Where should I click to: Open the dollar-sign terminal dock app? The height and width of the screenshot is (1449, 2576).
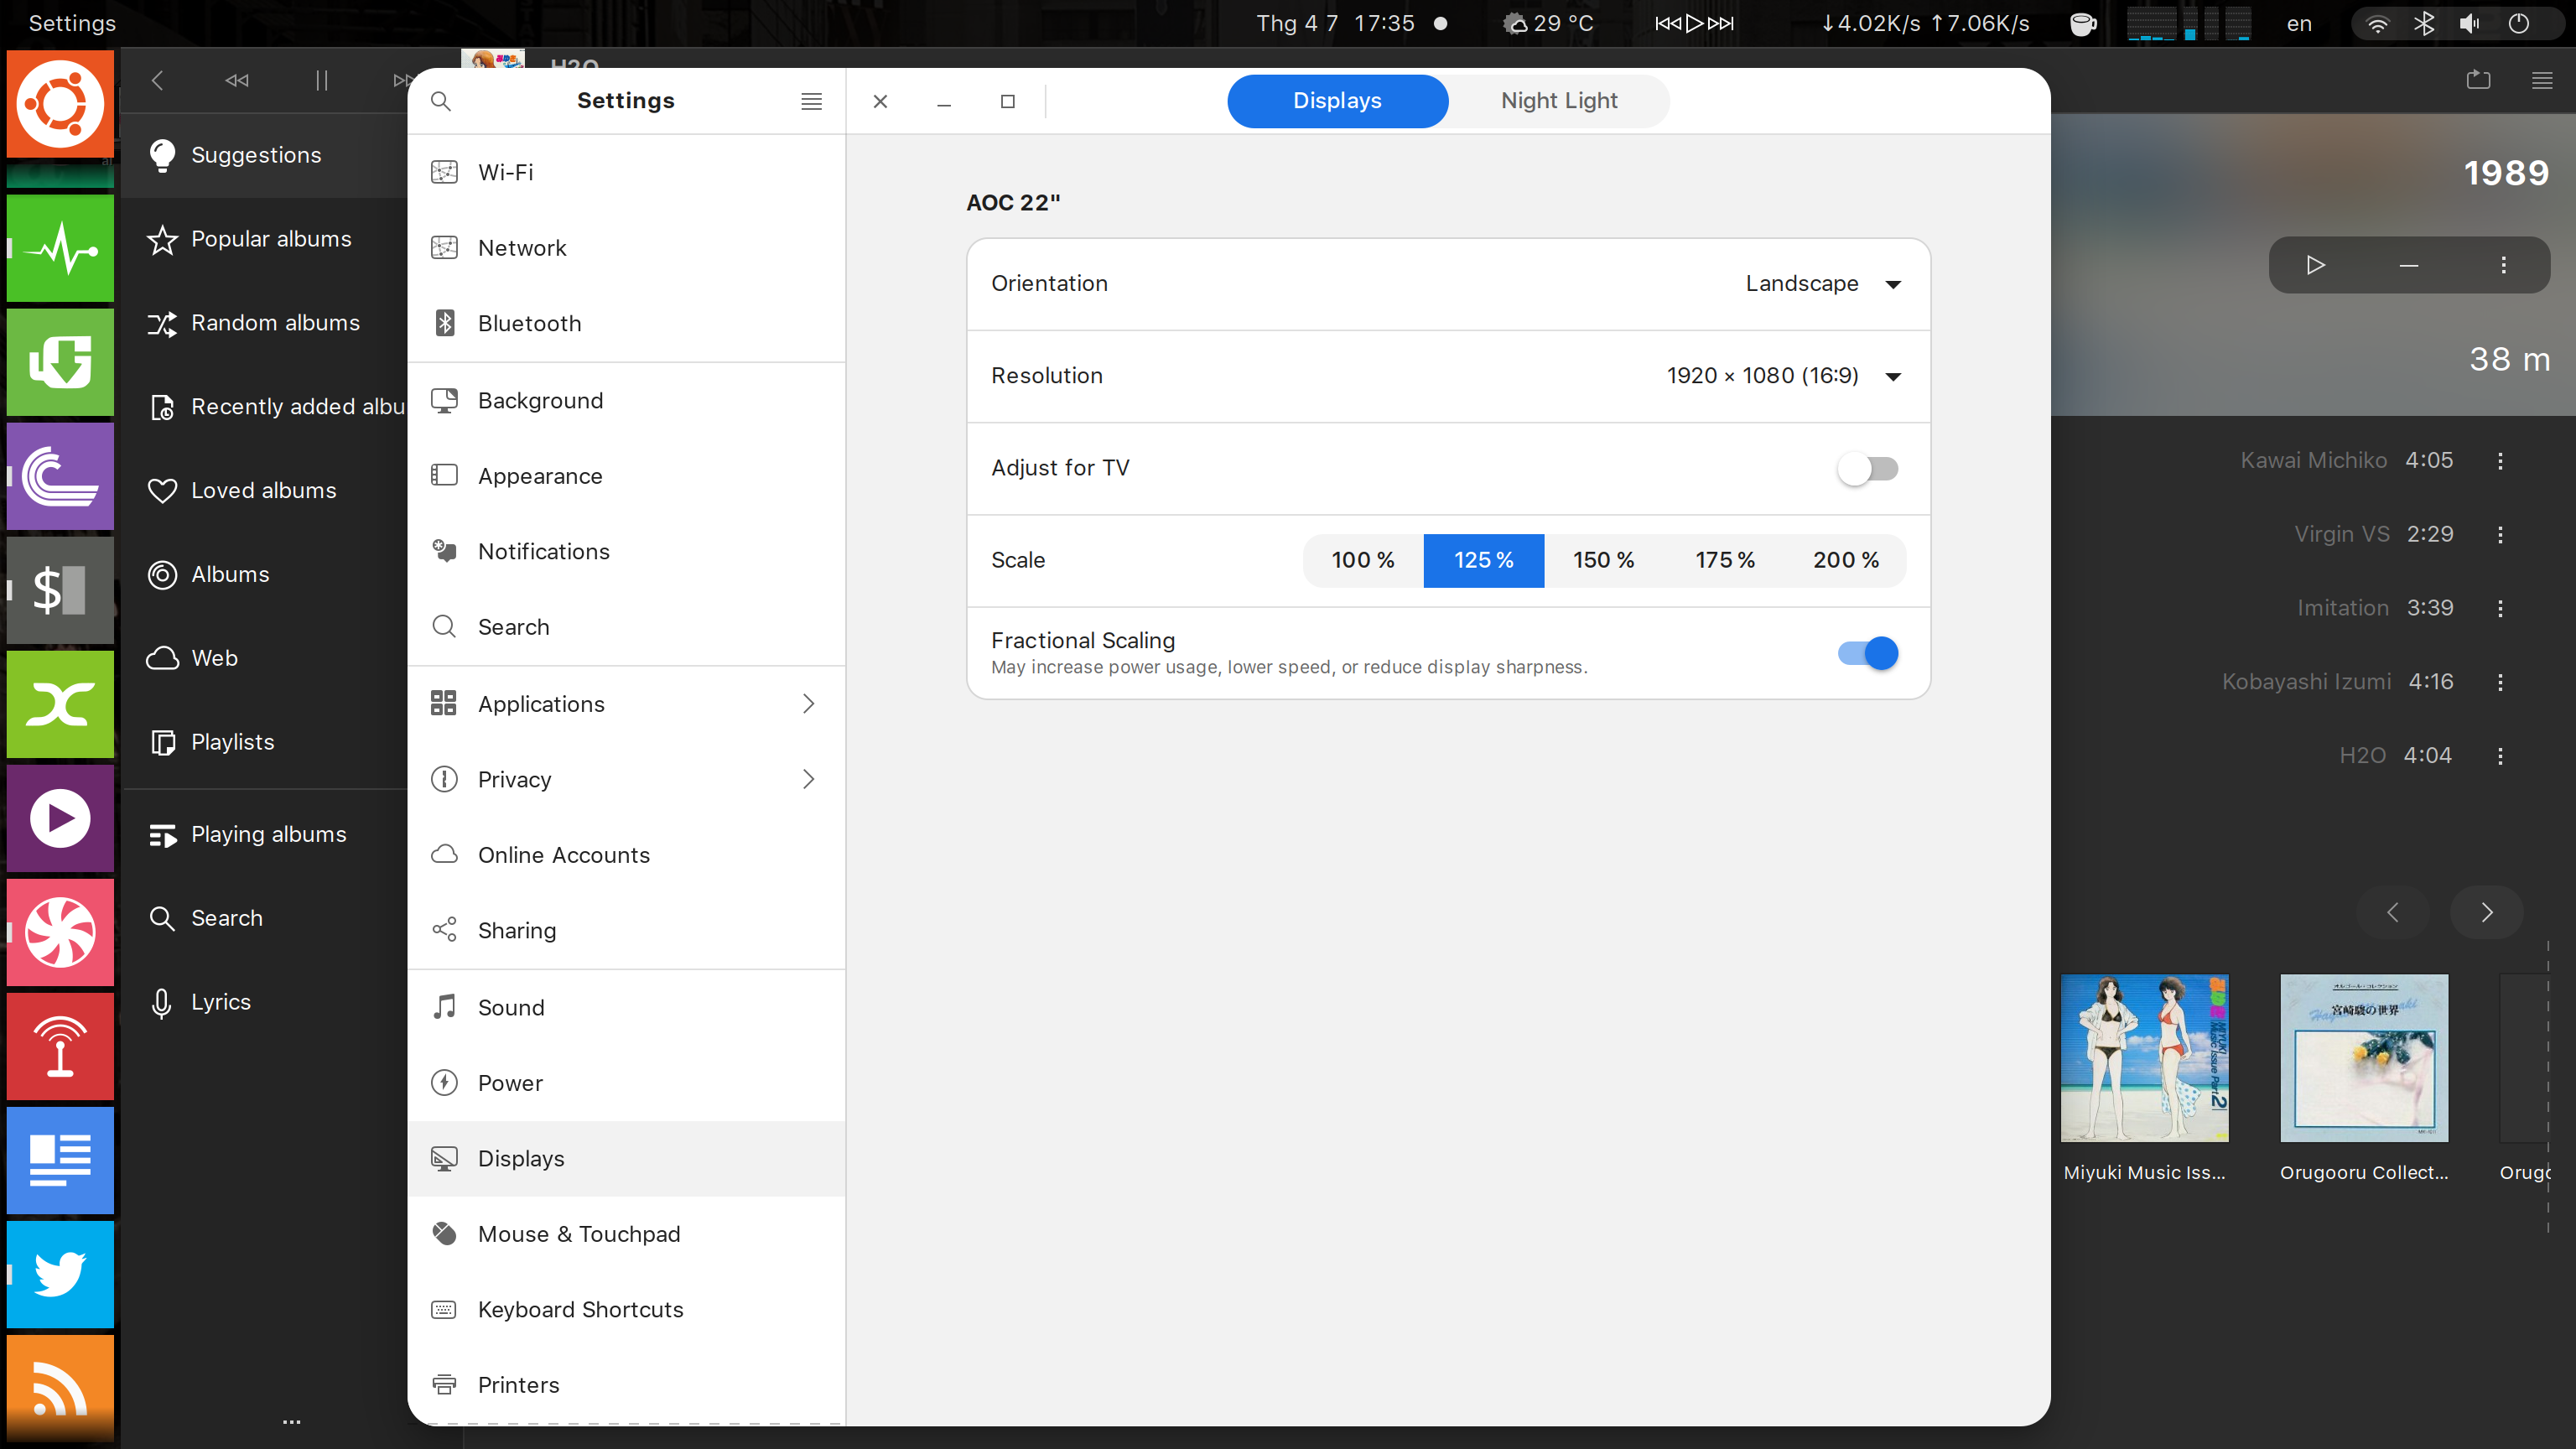tap(60, 590)
